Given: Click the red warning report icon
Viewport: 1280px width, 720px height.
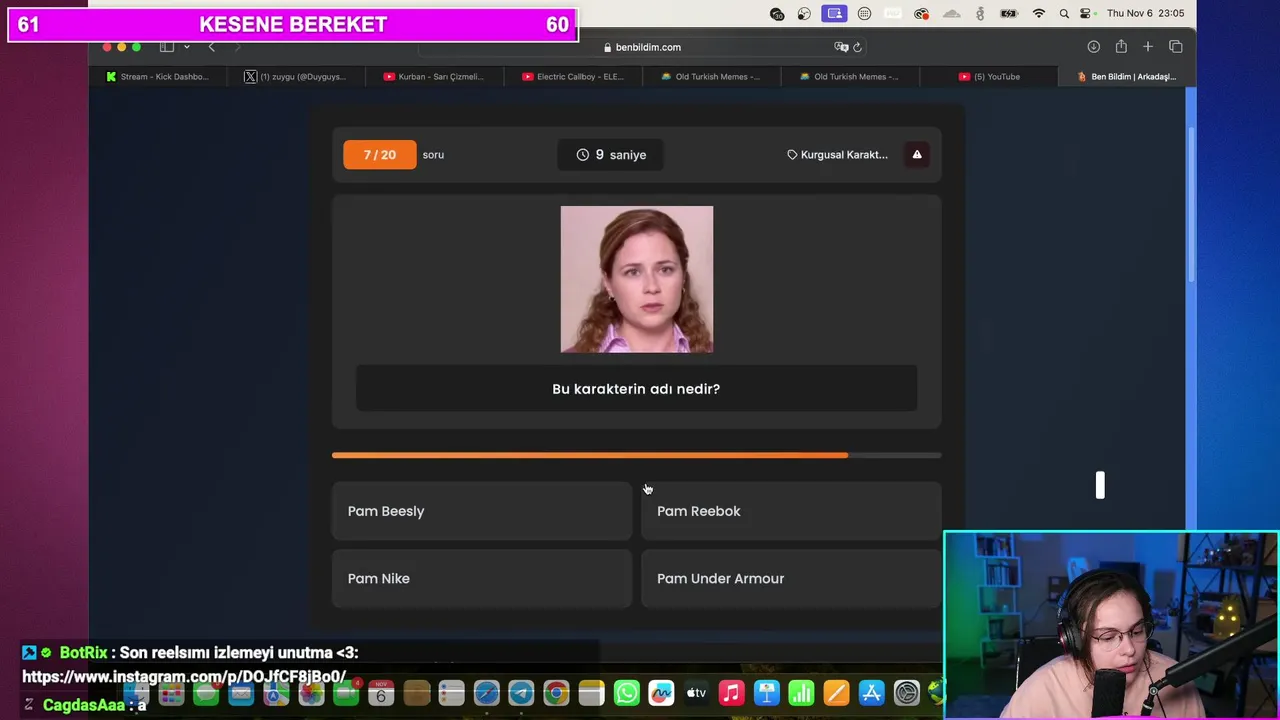Looking at the screenshot, I should pyautogui.click(x=917, y=155).
